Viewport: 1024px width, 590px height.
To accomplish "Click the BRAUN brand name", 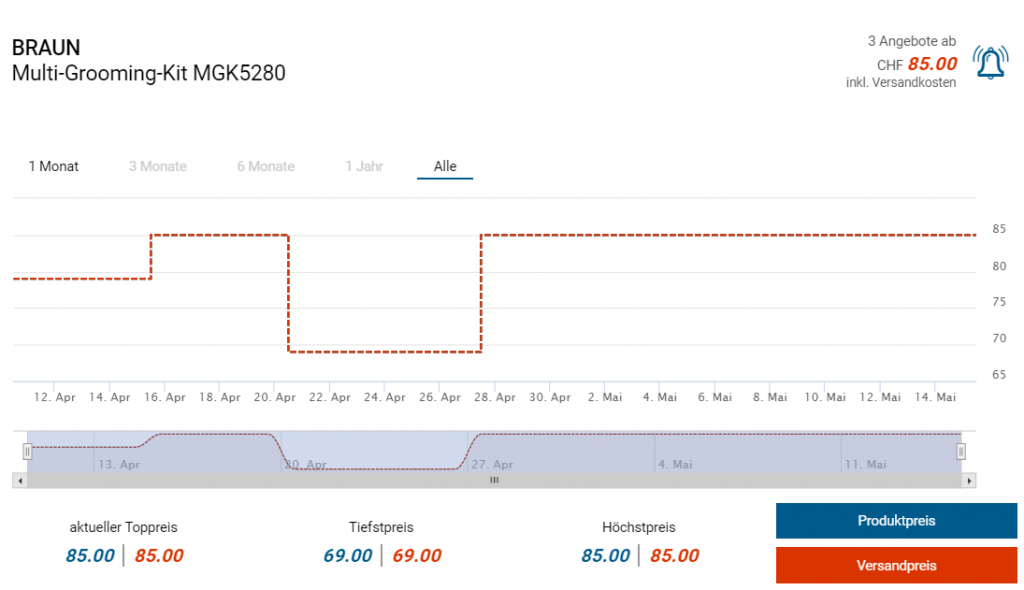I will click(46, 48).
